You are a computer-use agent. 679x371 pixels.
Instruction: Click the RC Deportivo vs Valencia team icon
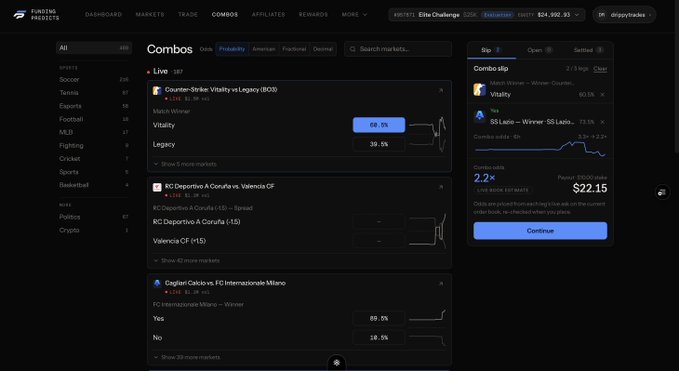point(157,187)
